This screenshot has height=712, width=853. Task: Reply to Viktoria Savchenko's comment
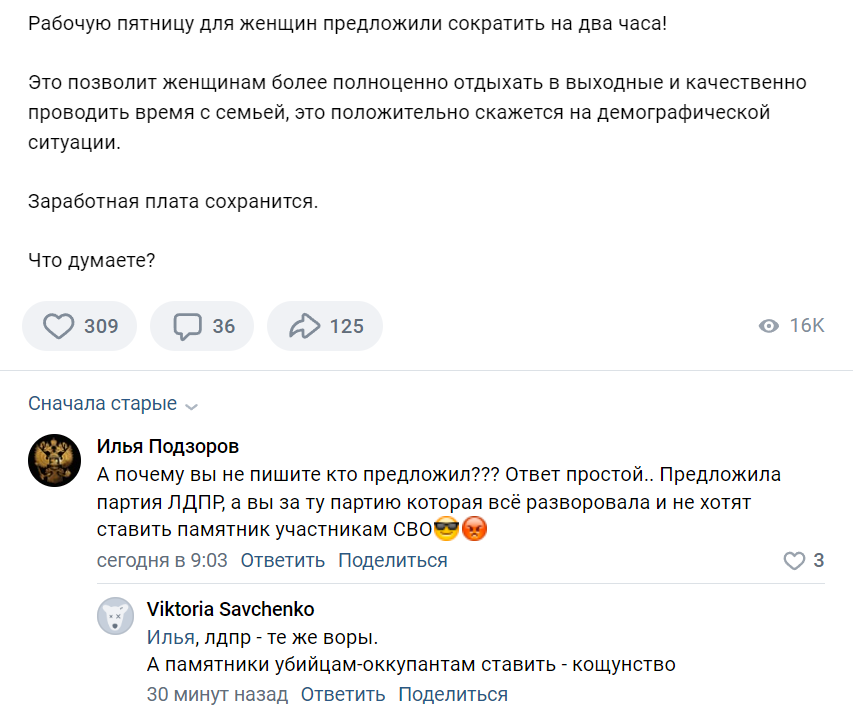coord(343,694)
